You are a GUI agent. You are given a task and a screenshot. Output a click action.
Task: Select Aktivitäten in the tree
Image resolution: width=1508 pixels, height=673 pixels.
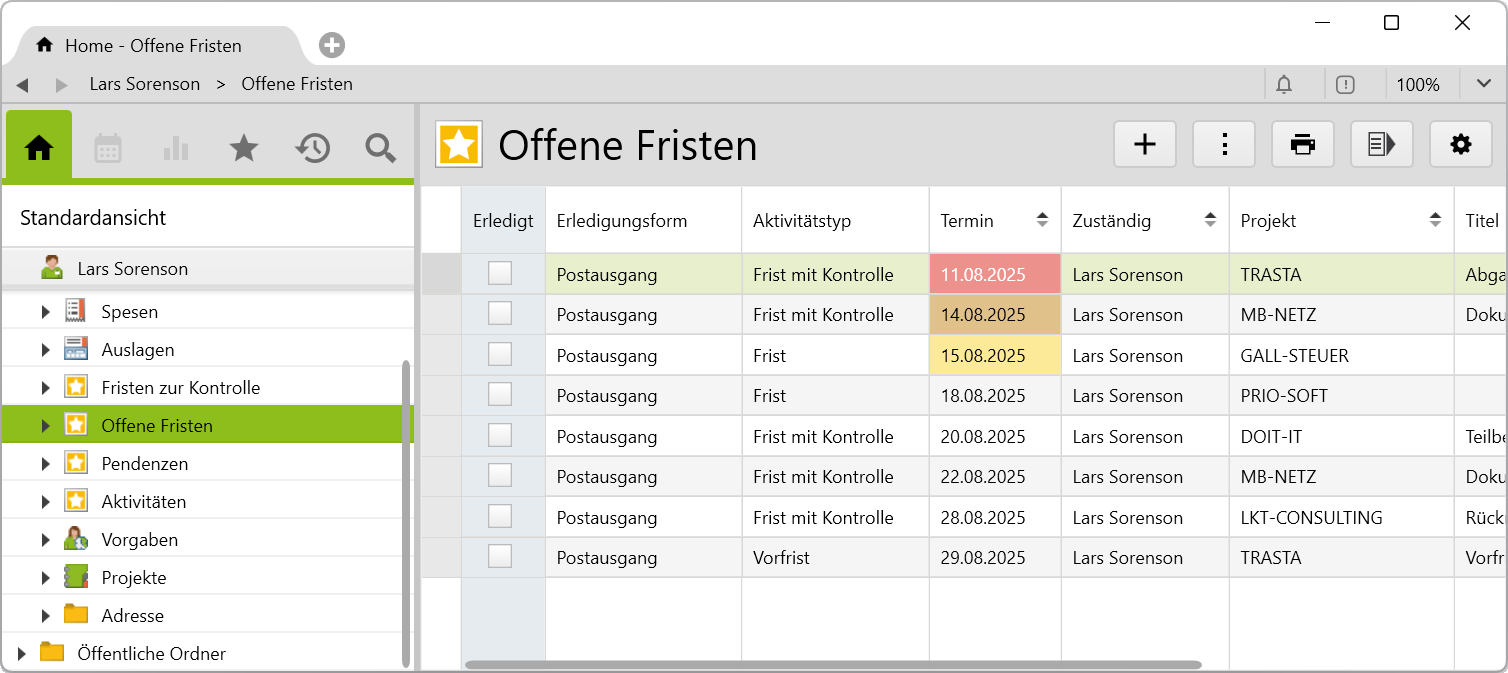coord(144,502)
